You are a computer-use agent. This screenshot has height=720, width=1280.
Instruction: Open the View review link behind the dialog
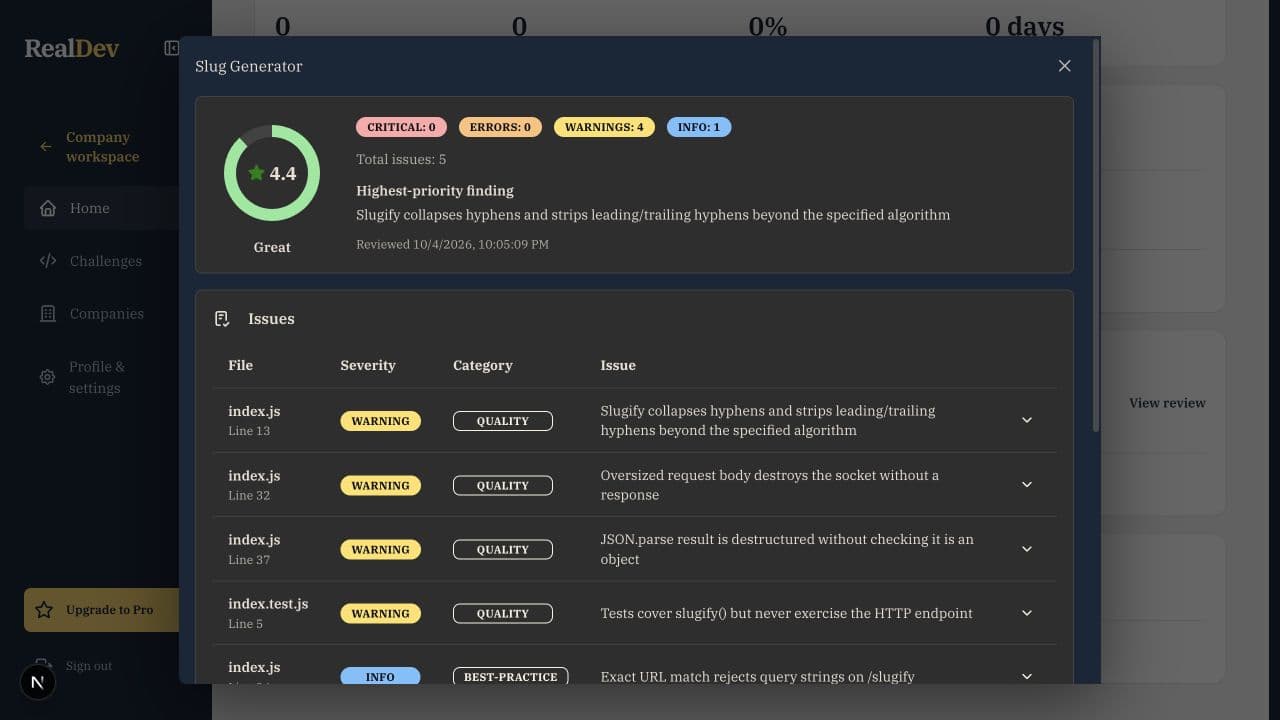(1167, 403)
